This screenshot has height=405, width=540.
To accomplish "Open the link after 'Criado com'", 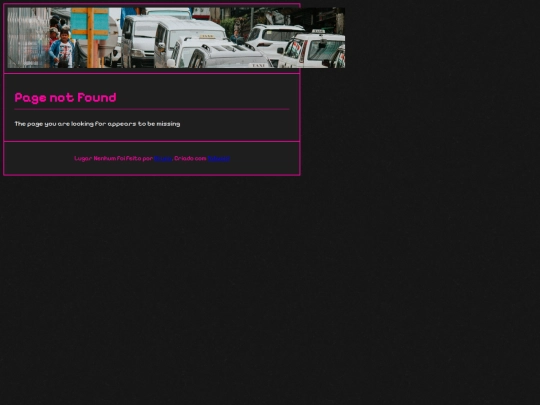I will [218, 158].
